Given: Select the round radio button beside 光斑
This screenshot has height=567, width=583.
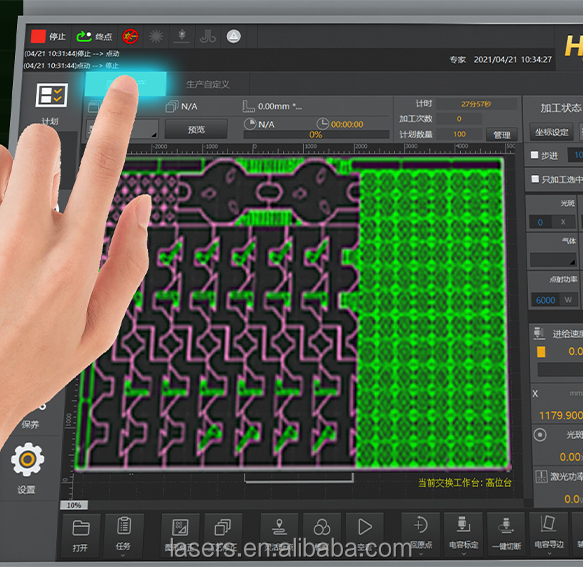Looking at the screenshot, I should [x=540, y=435].
